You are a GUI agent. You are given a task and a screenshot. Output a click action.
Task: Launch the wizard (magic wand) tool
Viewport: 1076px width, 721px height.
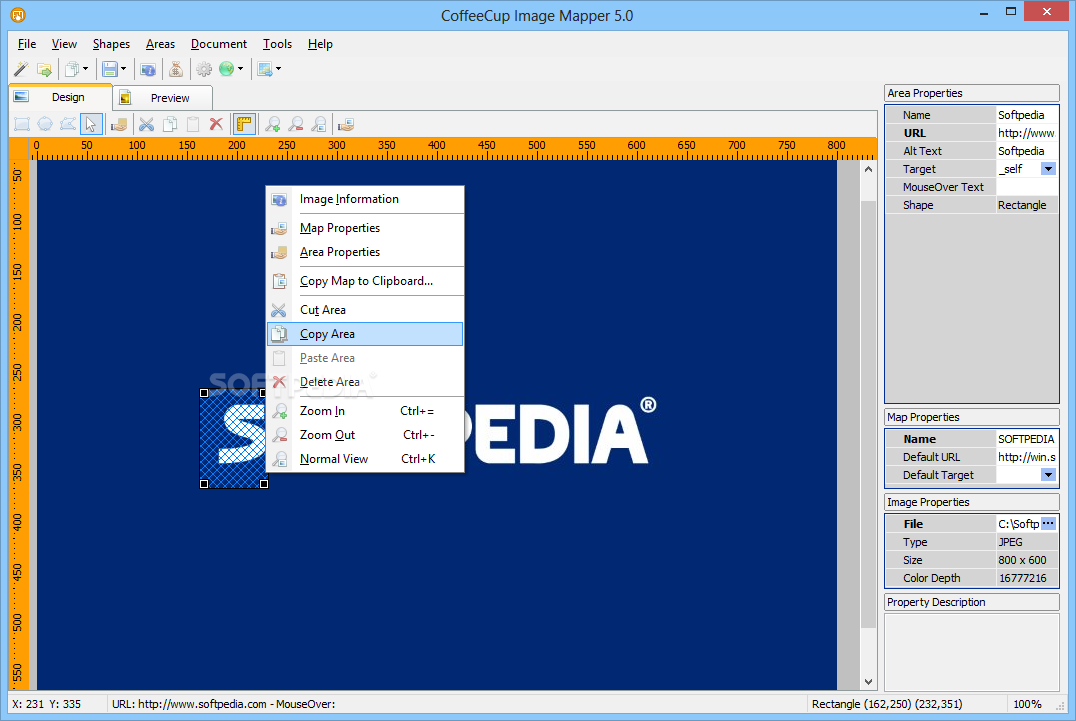pyautogui.click(x=21, y=69)
